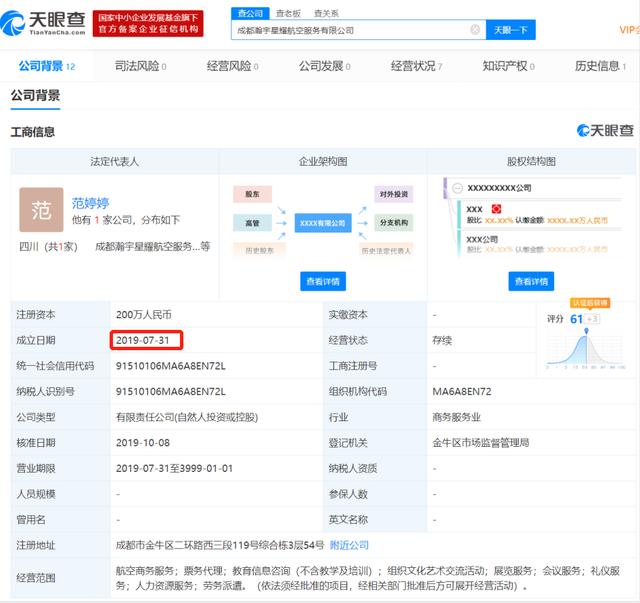Select the 查公司 search tab
640x603 pixels.
[x=250, y=13]
